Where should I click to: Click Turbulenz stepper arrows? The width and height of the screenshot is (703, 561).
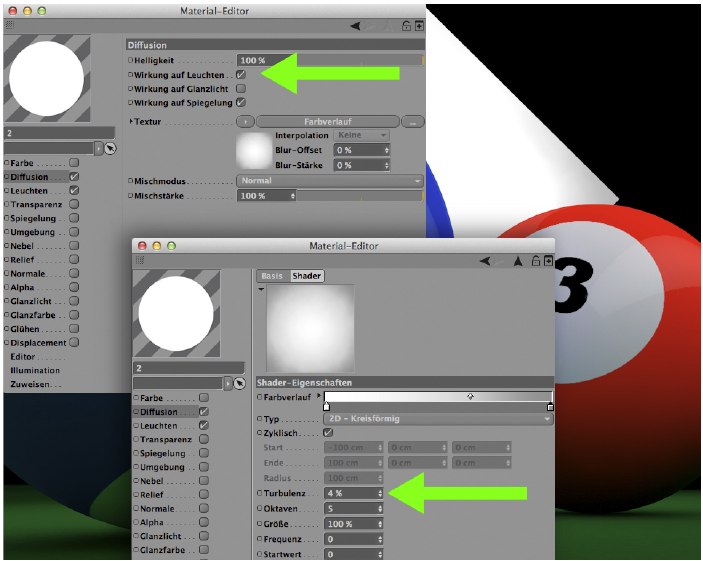[x=380, y=493]
